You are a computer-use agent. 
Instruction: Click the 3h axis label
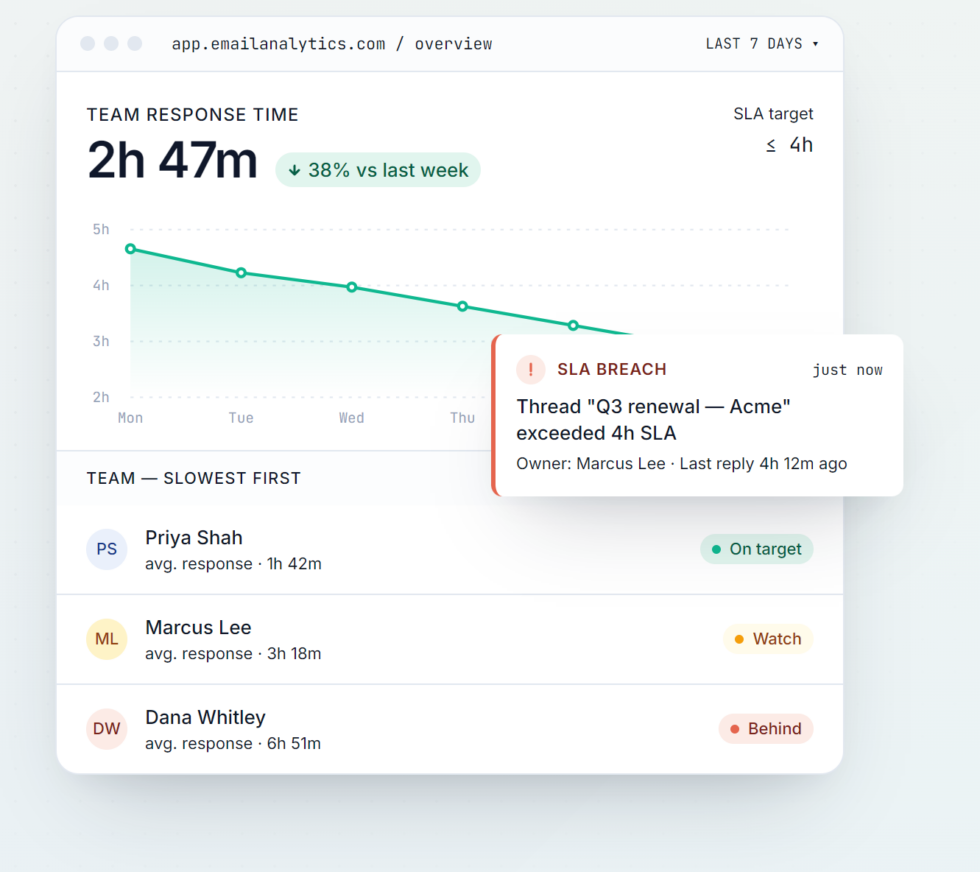point(101,341)
